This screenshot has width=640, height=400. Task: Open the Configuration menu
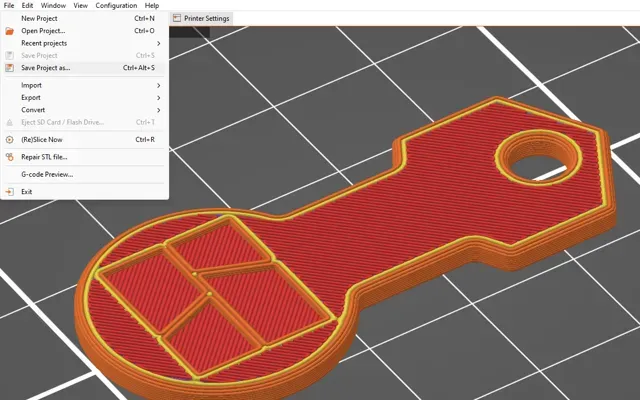click(x=116, y=5)
